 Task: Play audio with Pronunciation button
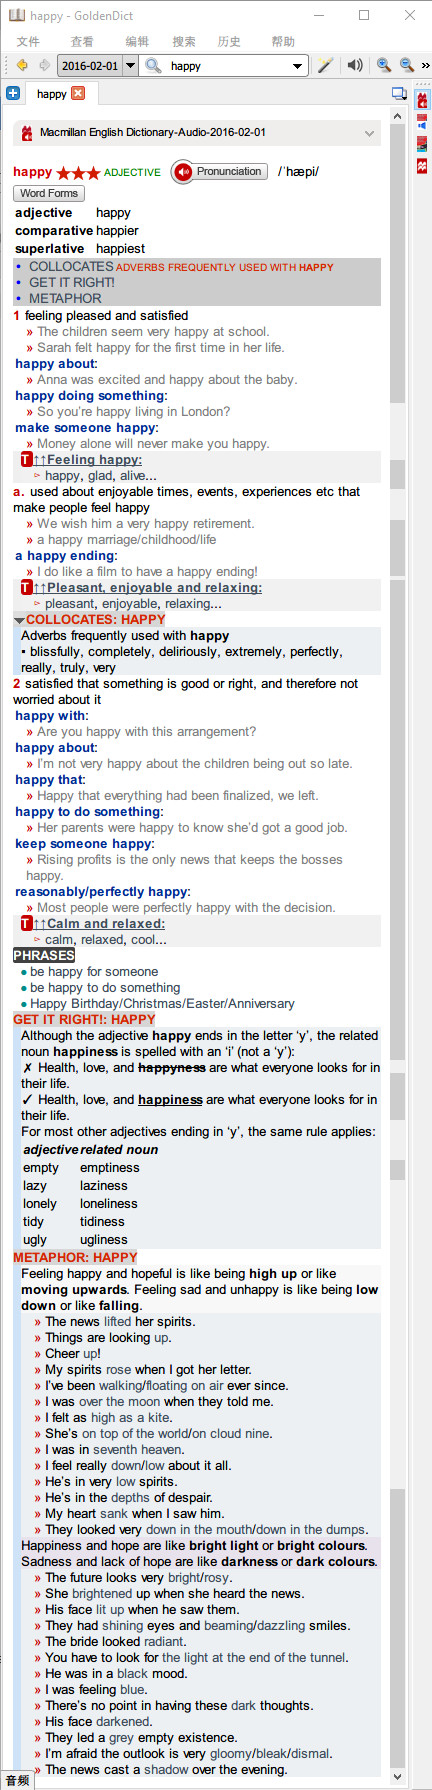coord(220,172)
